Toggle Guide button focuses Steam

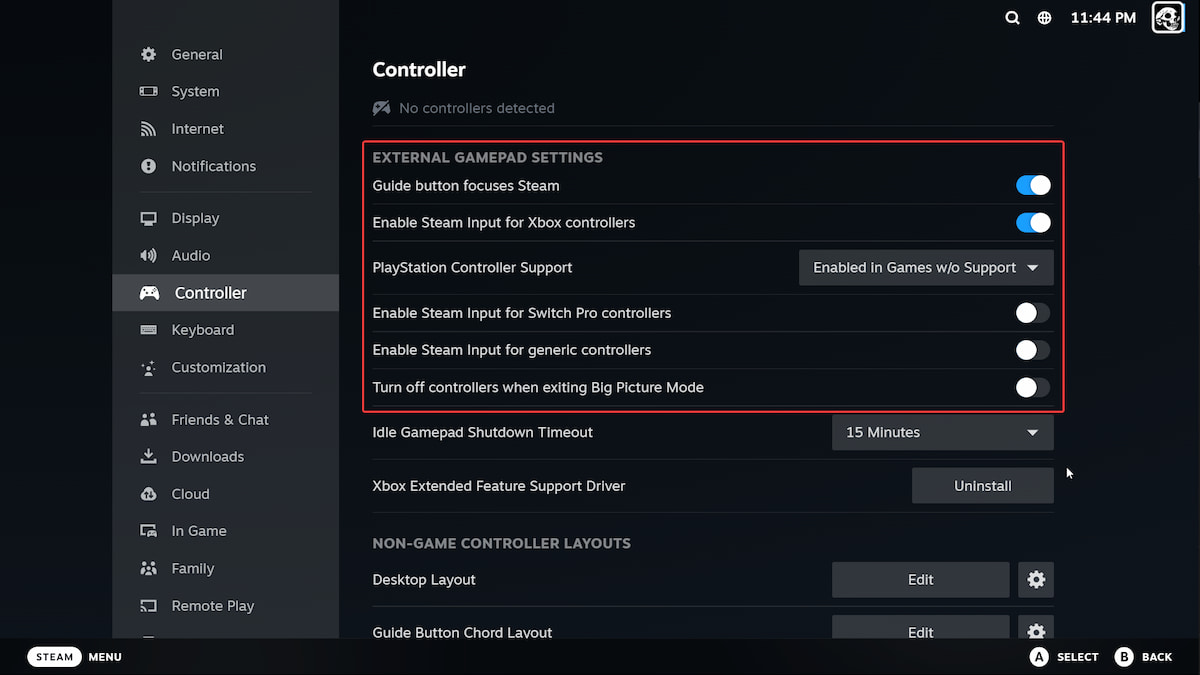1033,186
